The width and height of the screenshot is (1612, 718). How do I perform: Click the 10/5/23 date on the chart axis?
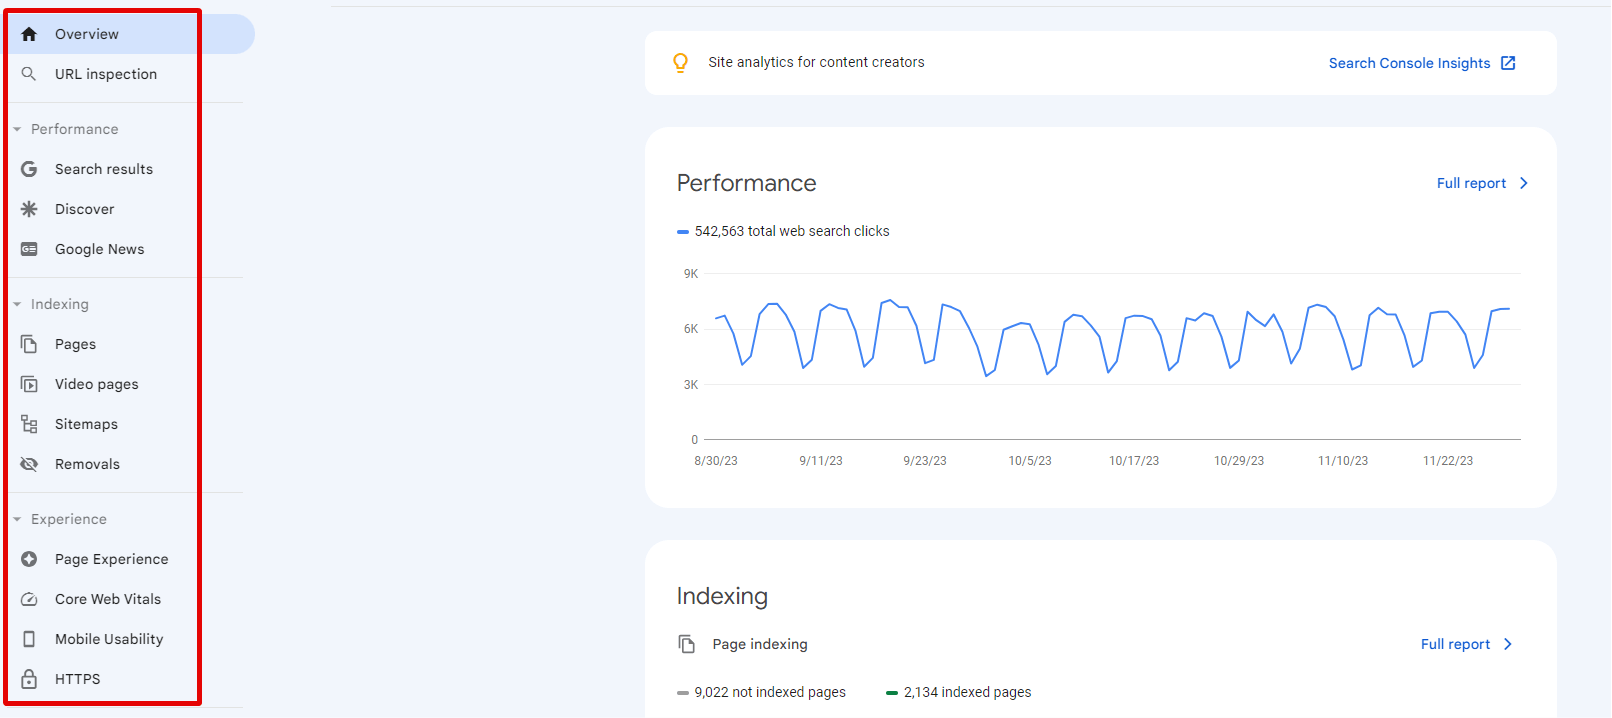point(1030,461)
